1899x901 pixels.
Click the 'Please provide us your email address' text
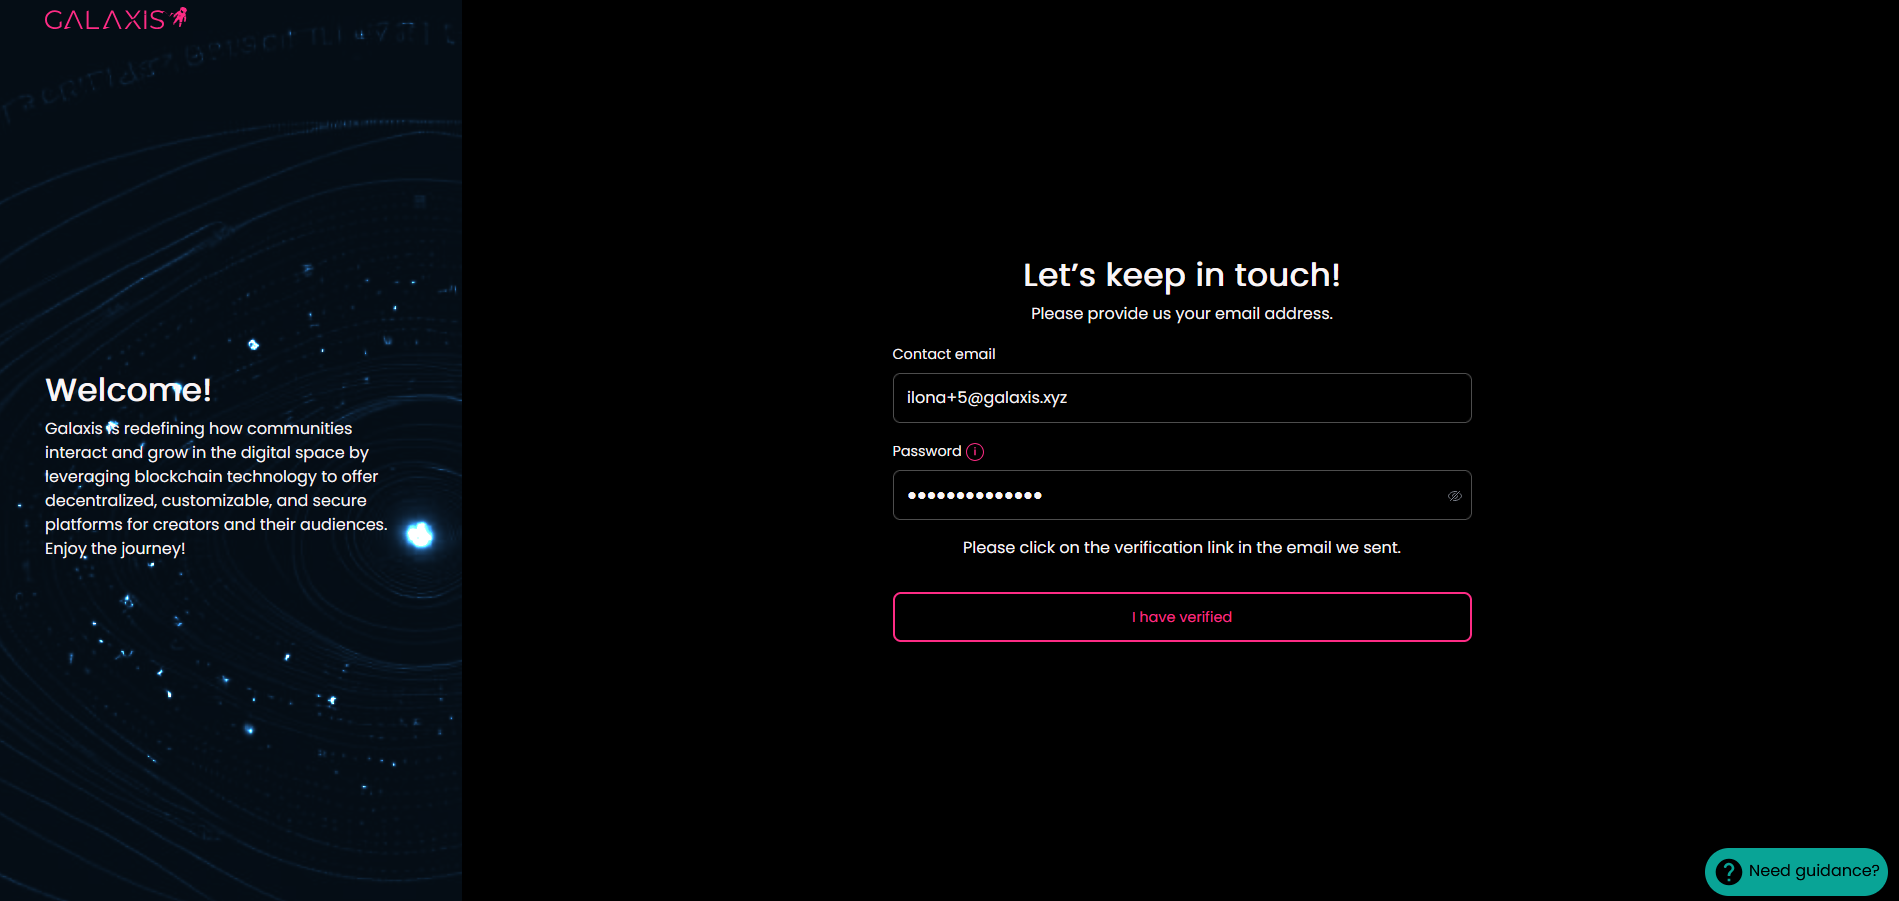click(x=1181, y=314)
